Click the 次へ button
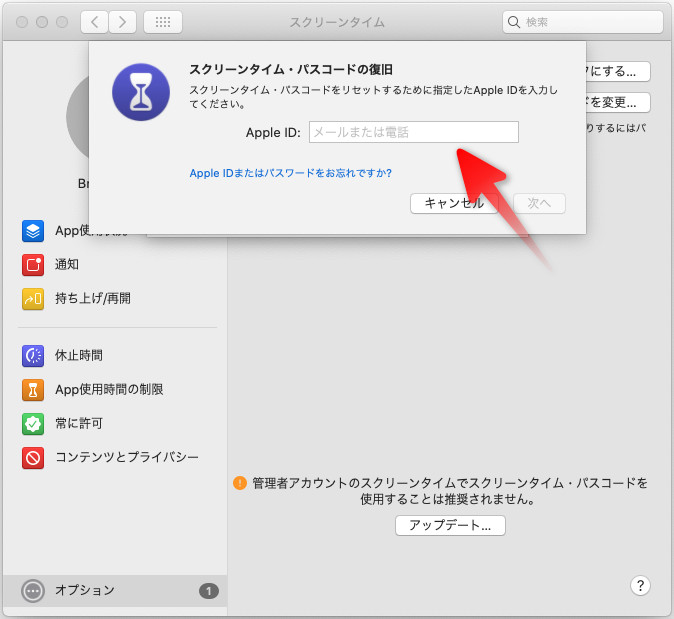674x619 pixels. pyautogui.click(x=539, y=203)
